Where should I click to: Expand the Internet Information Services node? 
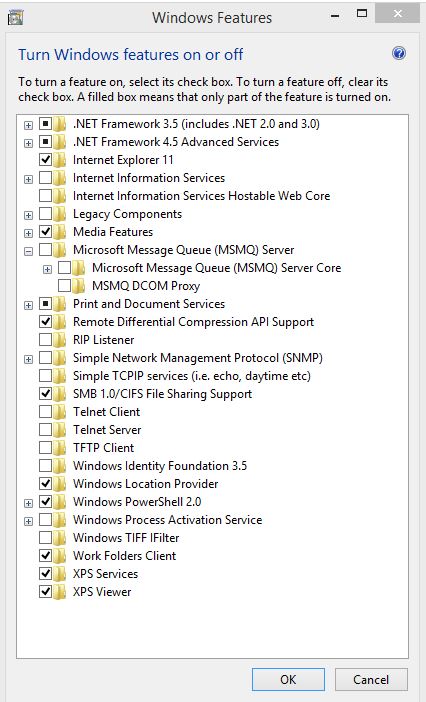point(29,179)
